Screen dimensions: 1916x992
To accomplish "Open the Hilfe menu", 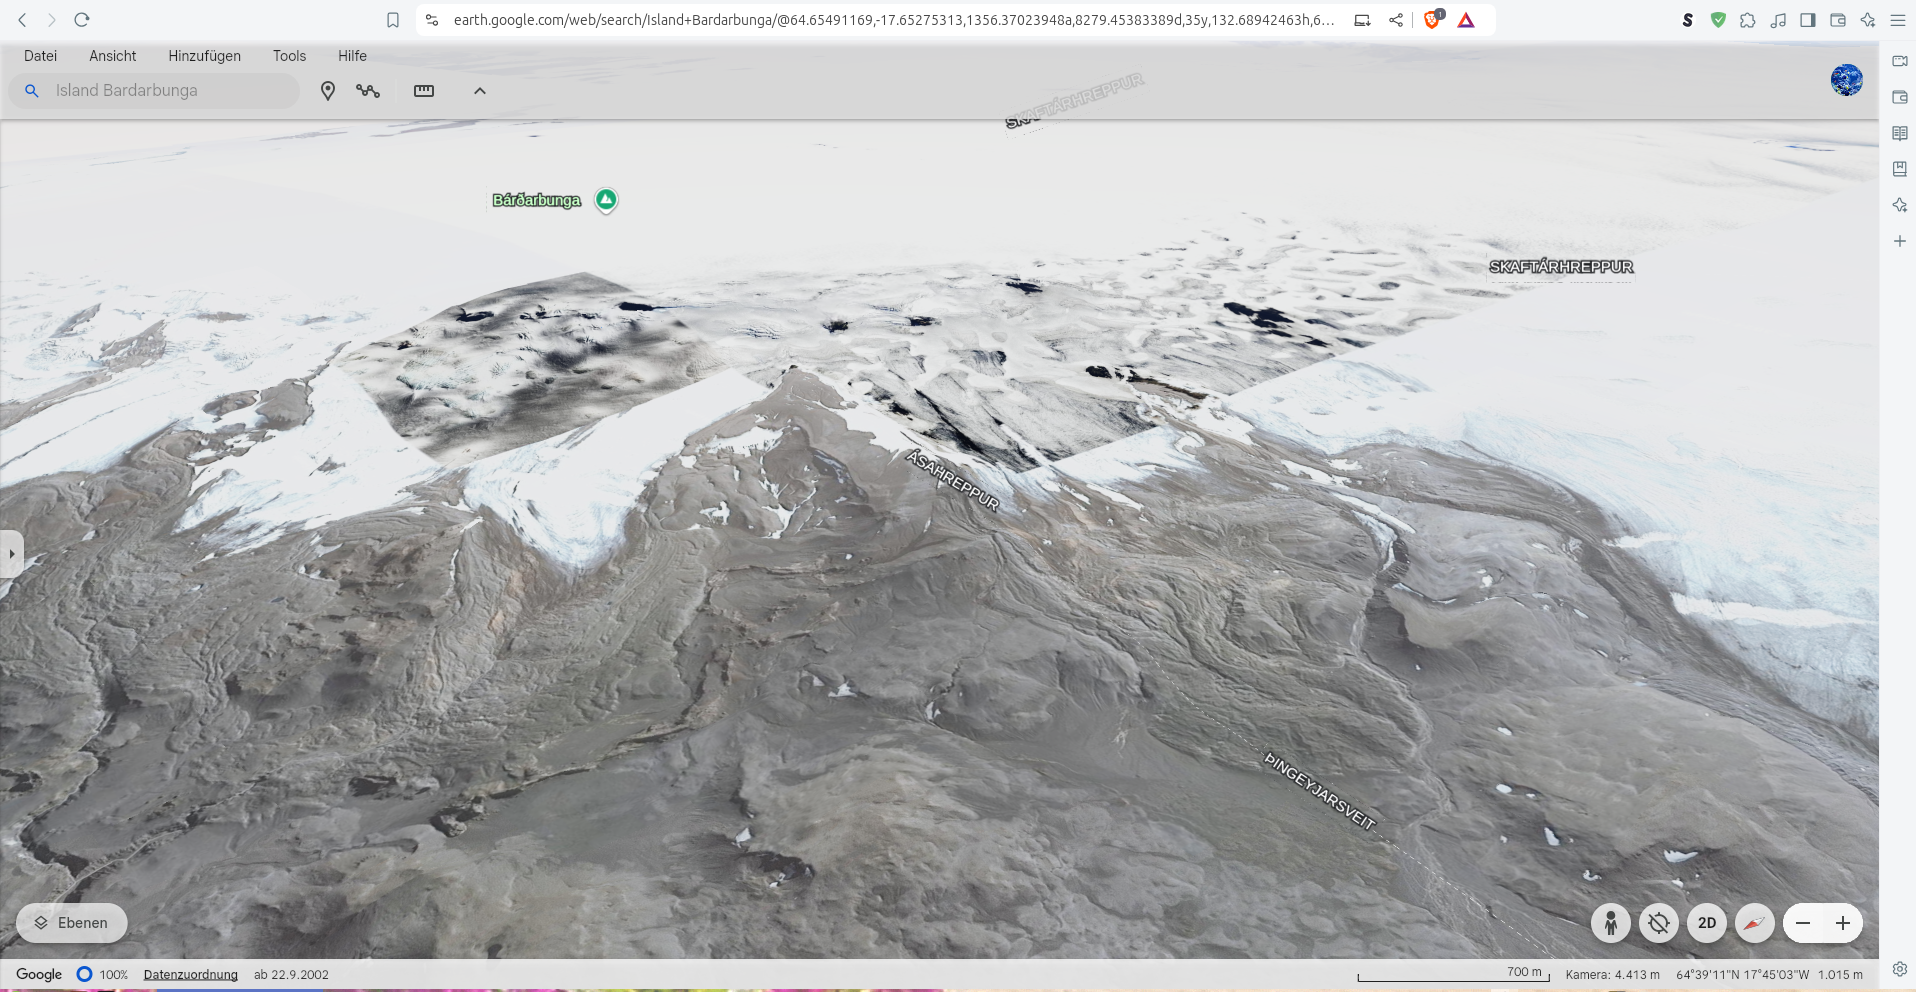I will pos(352,56).
